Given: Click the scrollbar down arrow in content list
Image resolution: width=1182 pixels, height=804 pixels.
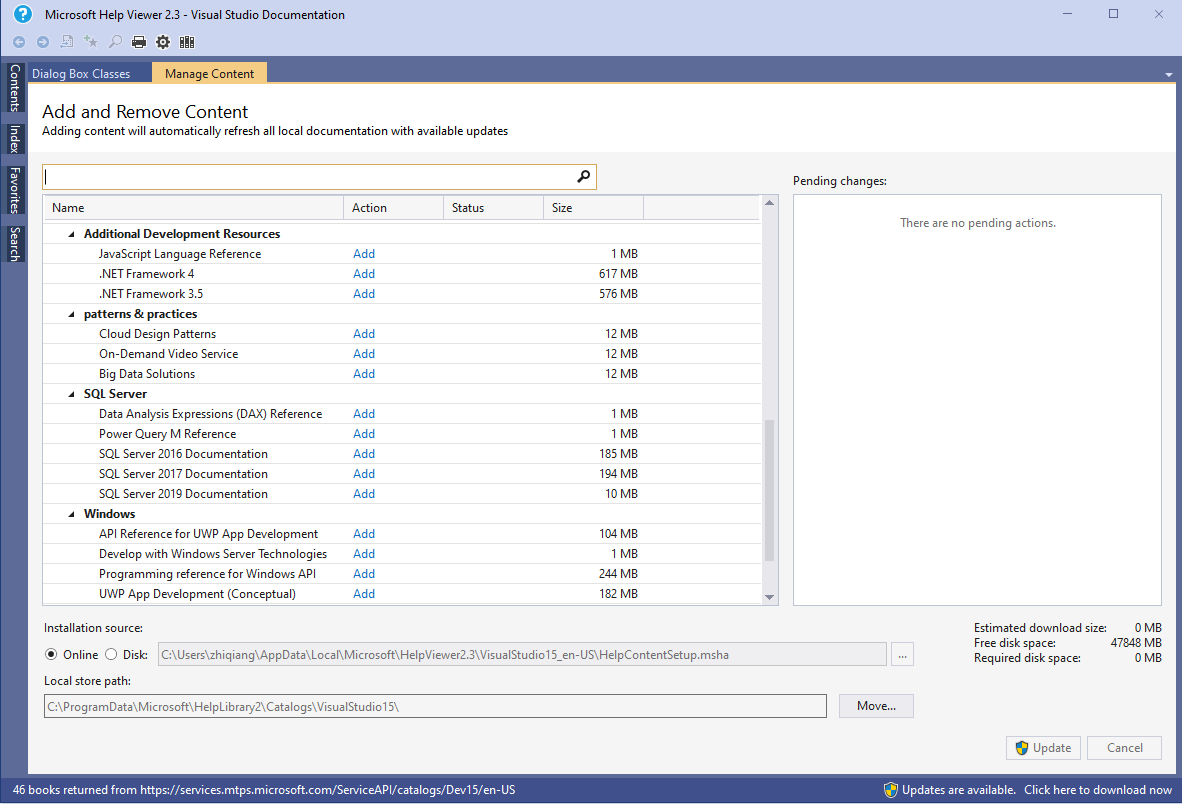Looking at the screenshot, I should tap(769, 597).
